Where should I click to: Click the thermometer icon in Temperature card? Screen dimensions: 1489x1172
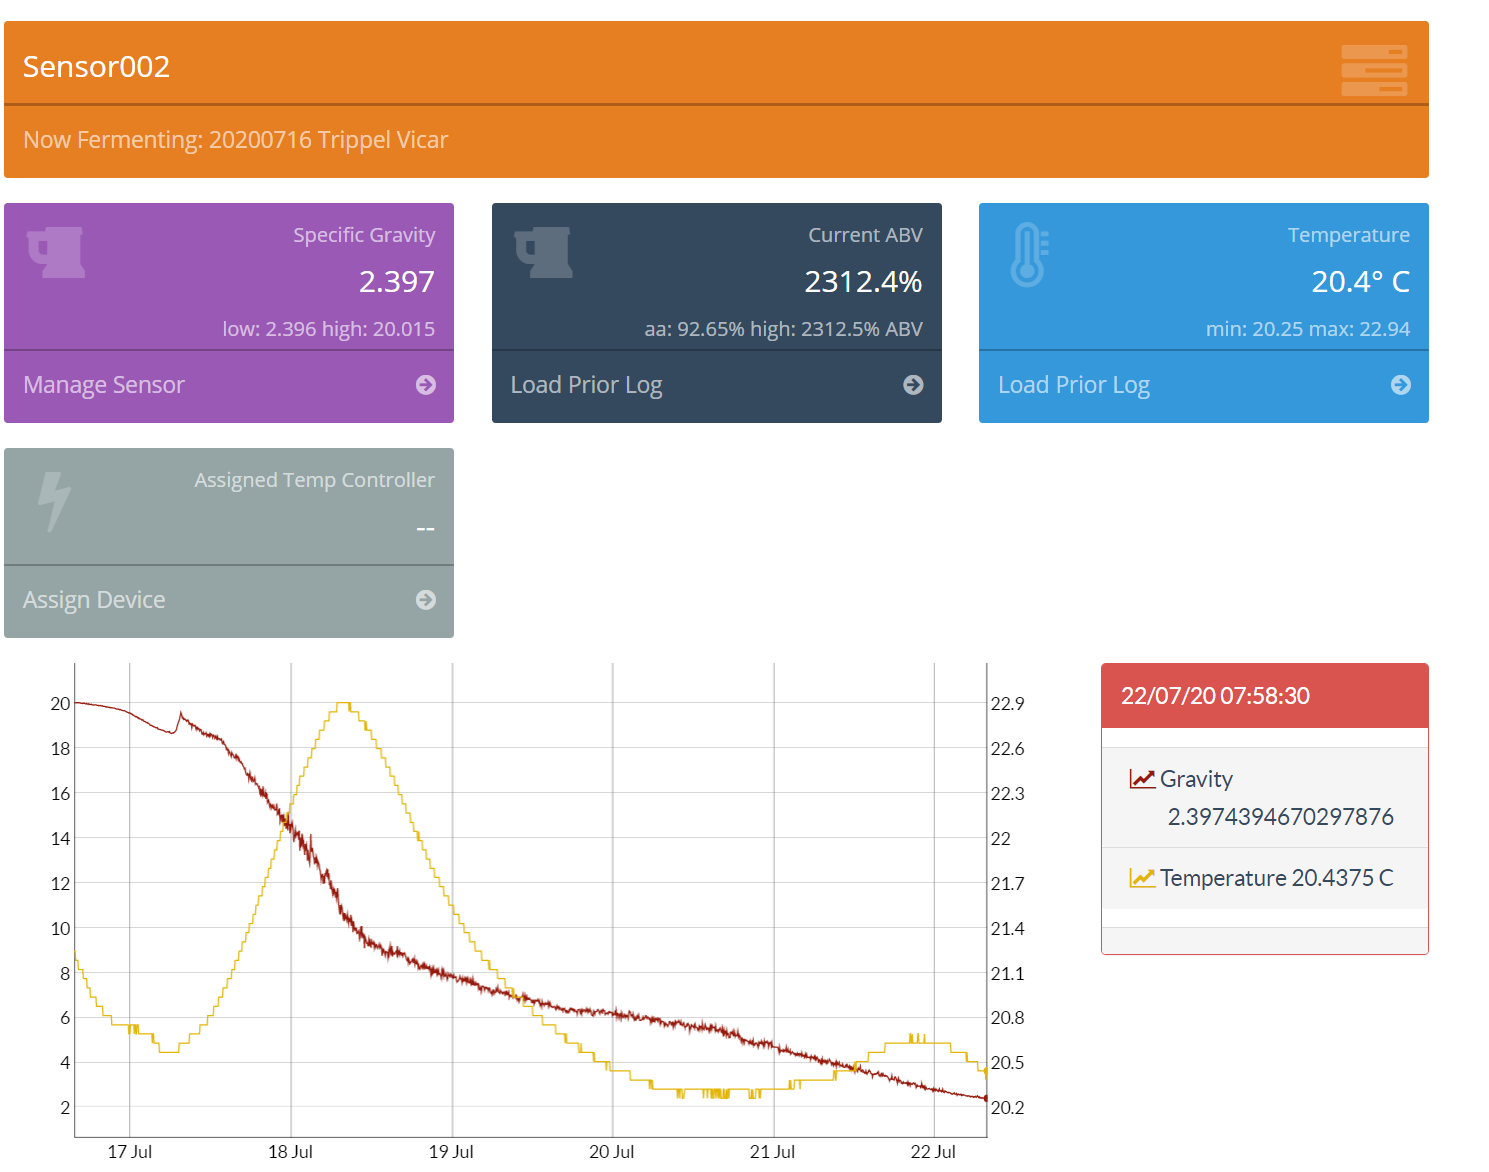pyautogui.click(x=1030, y=255)
